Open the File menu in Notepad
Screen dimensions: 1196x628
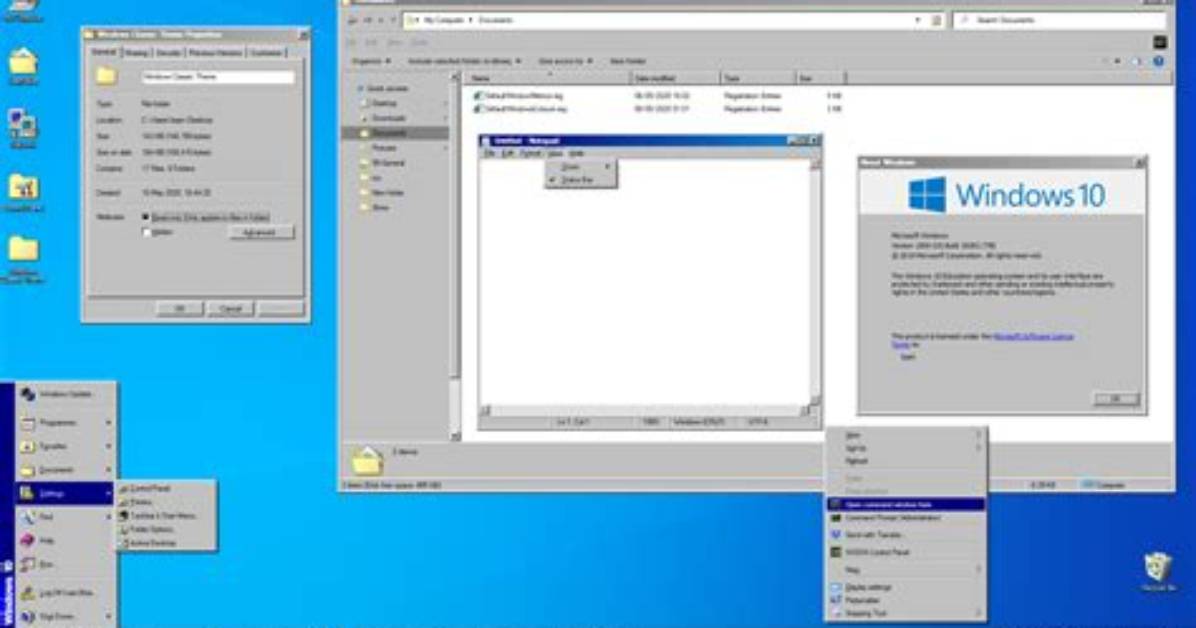[x=489, y=153]
